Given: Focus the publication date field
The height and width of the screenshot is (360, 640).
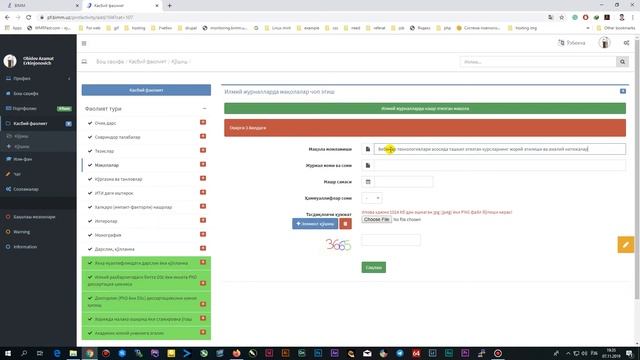Looking at the screenshot, I should pos(403,182).
